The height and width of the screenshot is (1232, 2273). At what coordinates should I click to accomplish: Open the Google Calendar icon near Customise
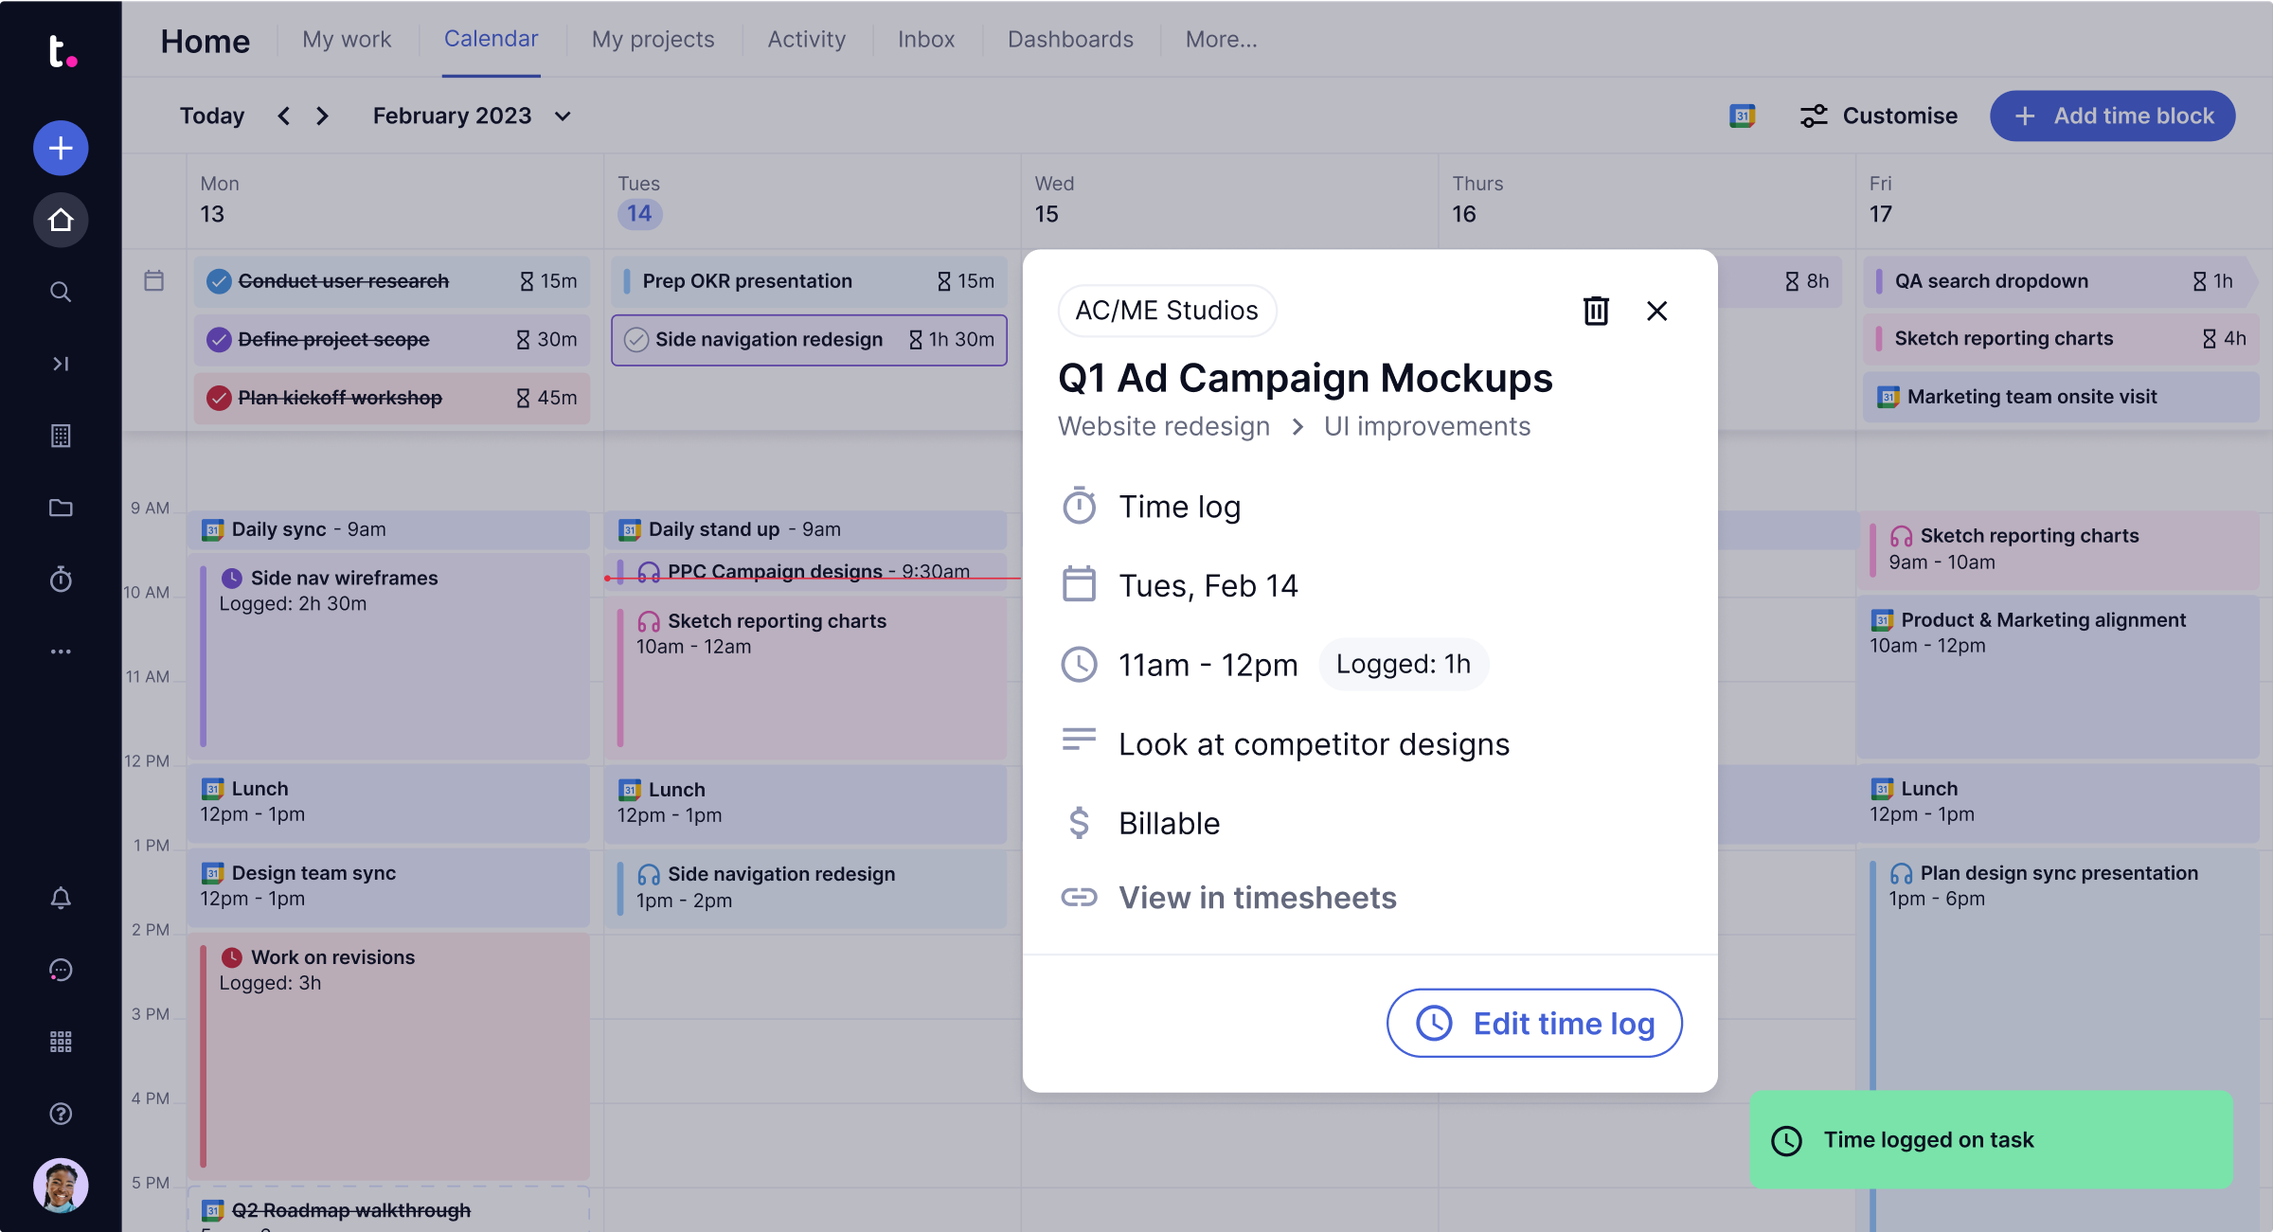(1742, 115)
